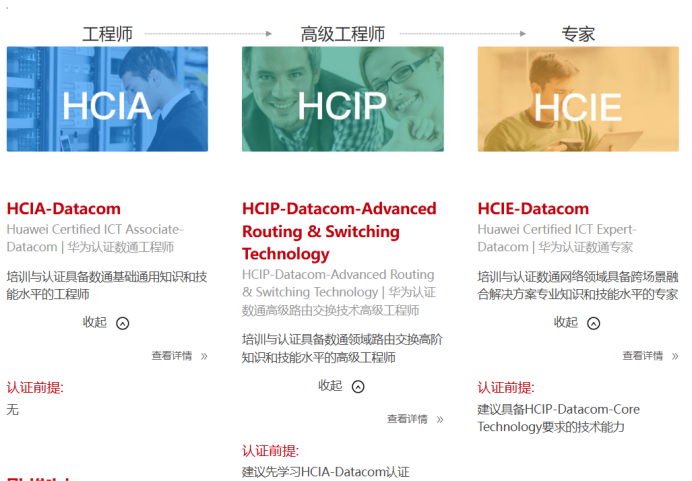Collapse the HCIP-Datacom card via 收起 text
The height and width of the screenshot is (481, 692).
pyautogui.click(x=330, y=386)
